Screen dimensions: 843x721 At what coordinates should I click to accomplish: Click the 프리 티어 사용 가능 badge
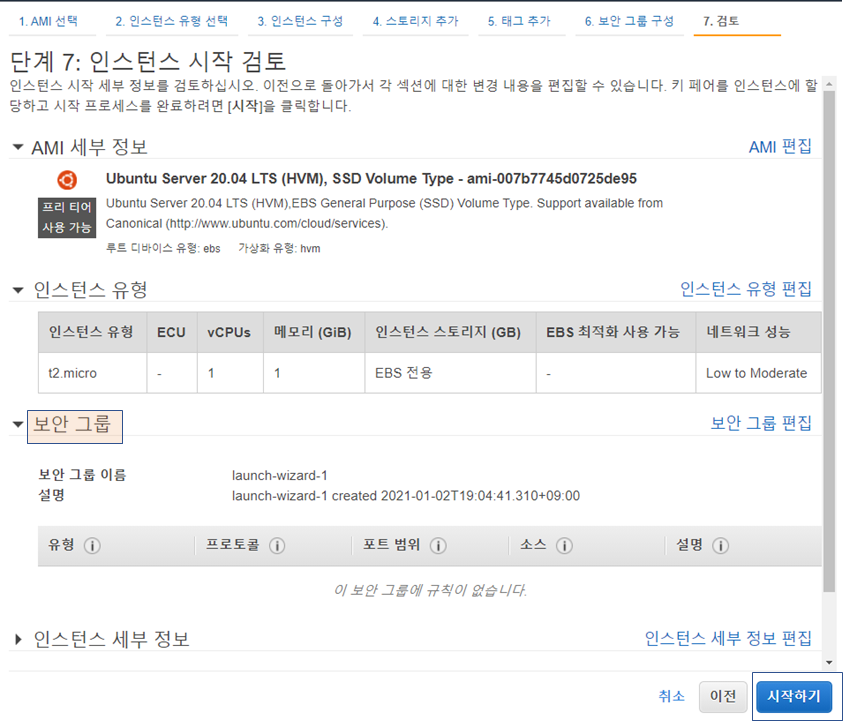coord(67,218)
